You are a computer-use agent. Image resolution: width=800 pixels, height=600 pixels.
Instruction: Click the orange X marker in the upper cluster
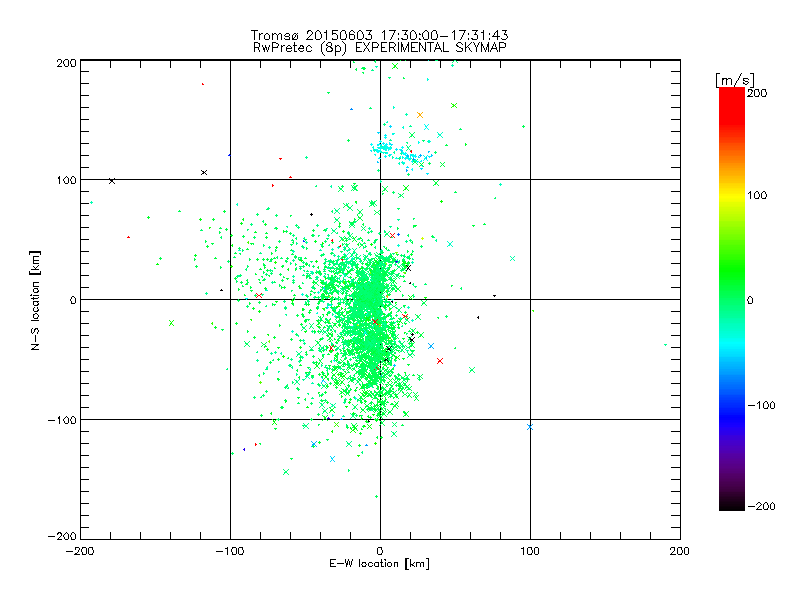point(420,115)
